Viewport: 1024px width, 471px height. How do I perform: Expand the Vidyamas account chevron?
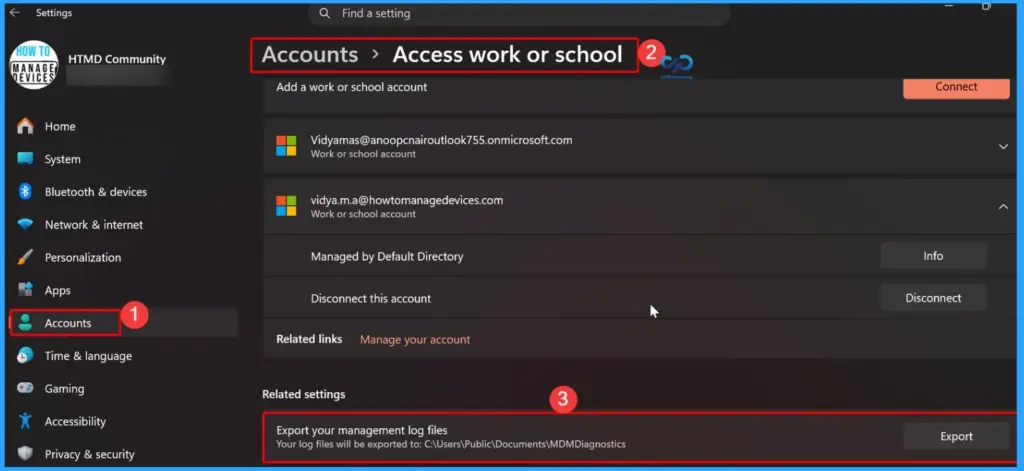[1003, 146]
